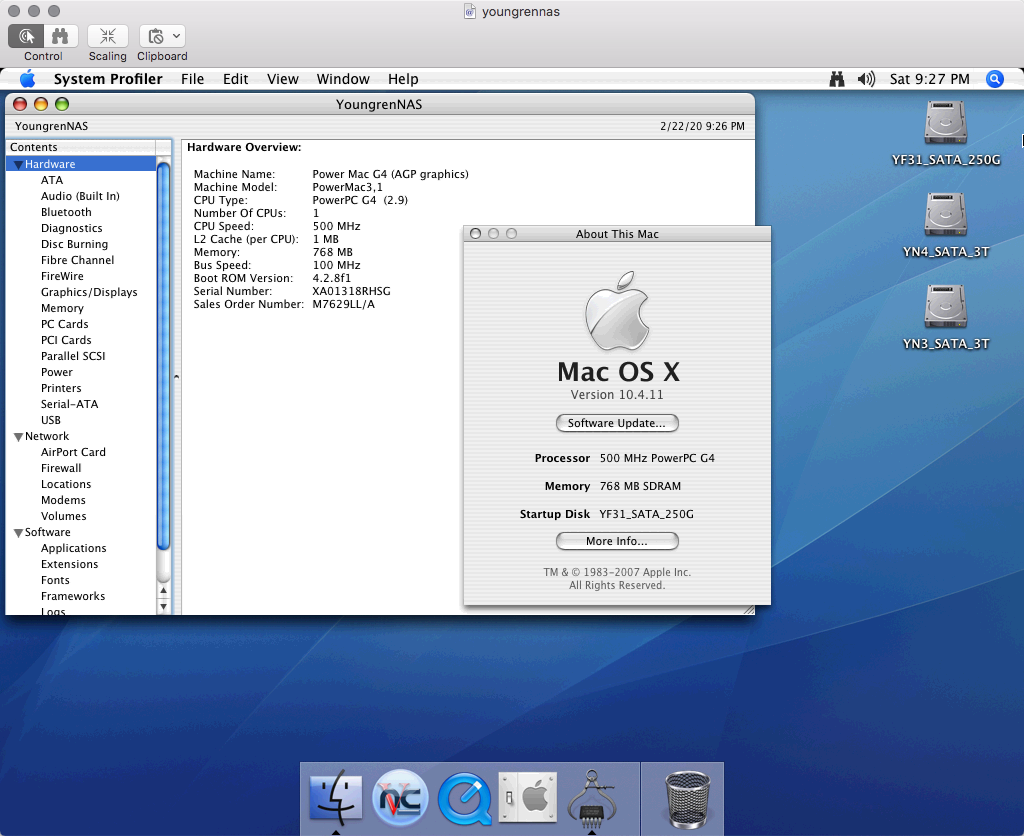This screenshot has width=1024, height=836.
Task: Select Diagnostics in Contents list
Action: pyautogui.click(x=72, y=228)
